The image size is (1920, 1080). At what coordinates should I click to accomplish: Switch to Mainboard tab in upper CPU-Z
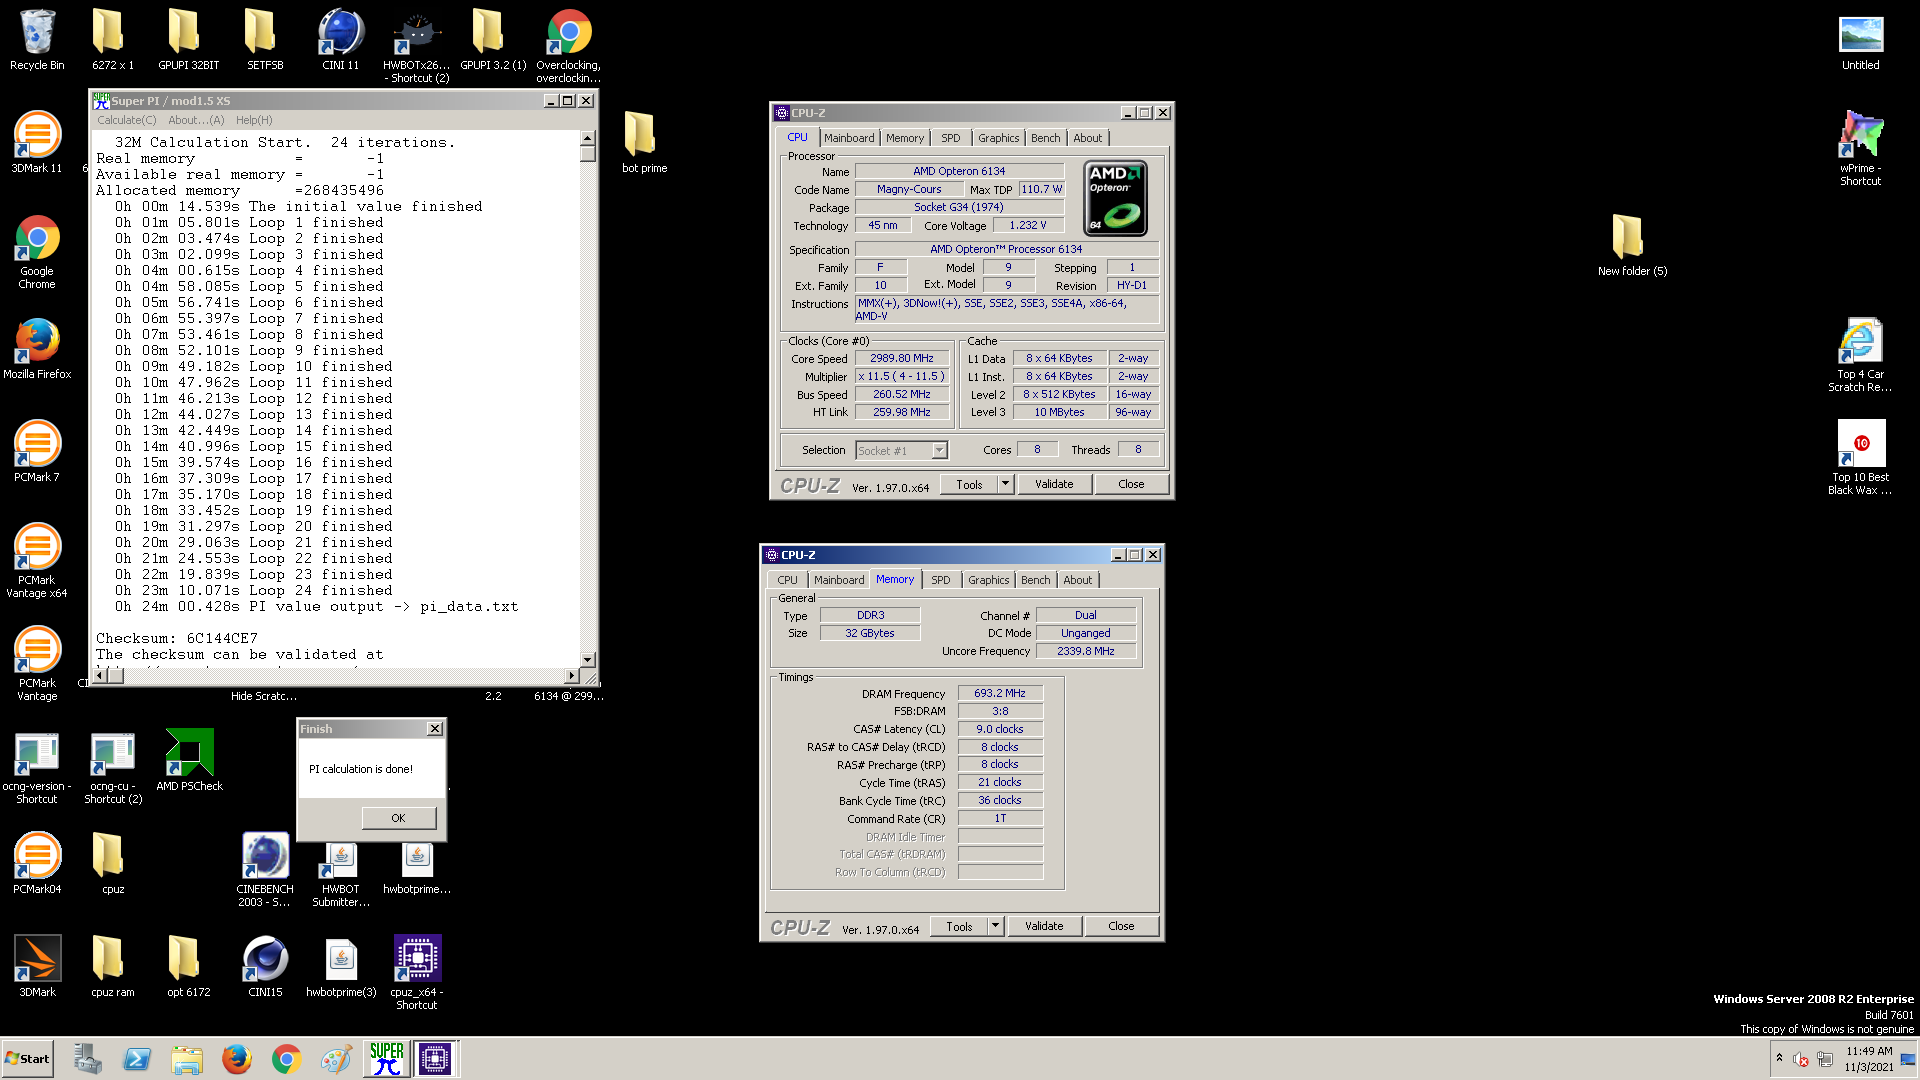click(849, 138)
